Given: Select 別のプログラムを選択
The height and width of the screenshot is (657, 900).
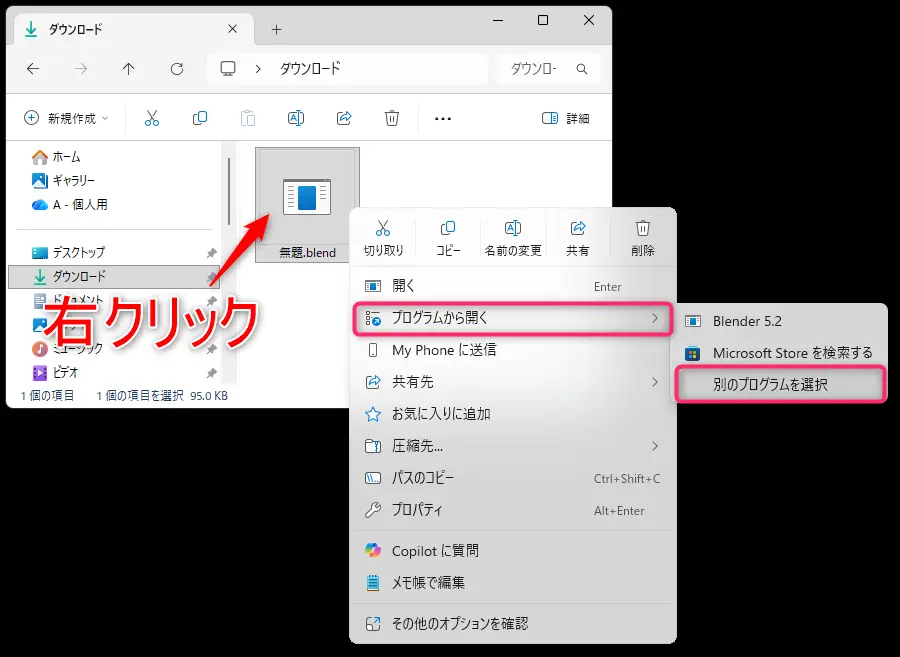Looking at the screenshot, I should coord(781,384).
